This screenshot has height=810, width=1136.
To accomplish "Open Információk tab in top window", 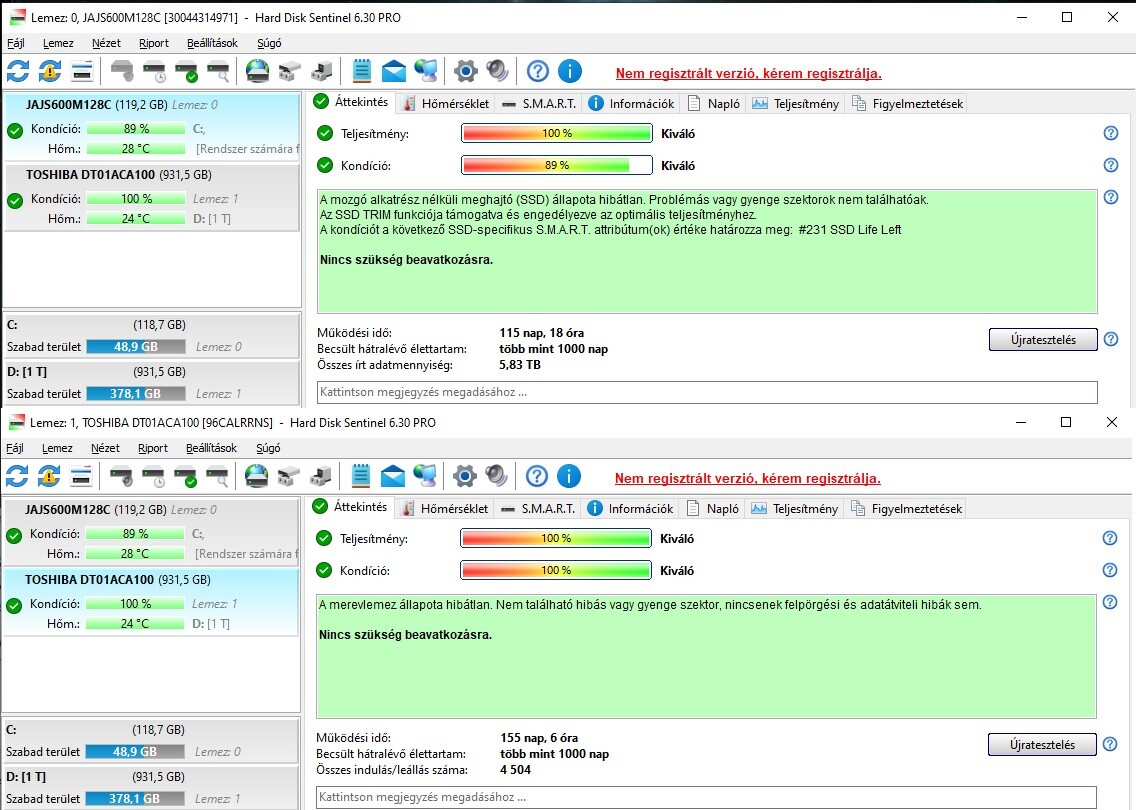I will tap(631, 104).
